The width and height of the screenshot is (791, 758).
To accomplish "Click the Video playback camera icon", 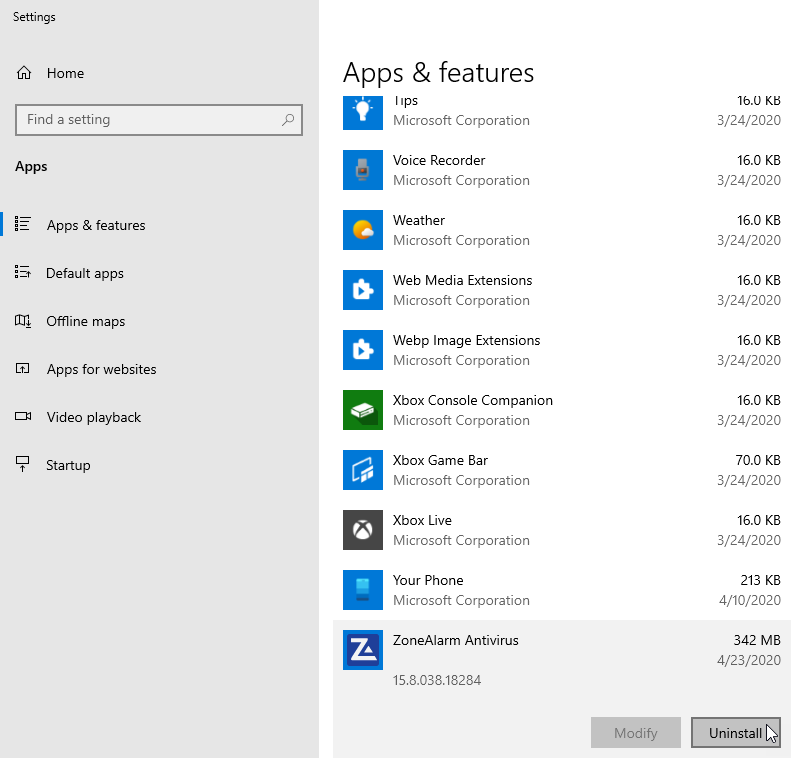I will tap(23, 417).
